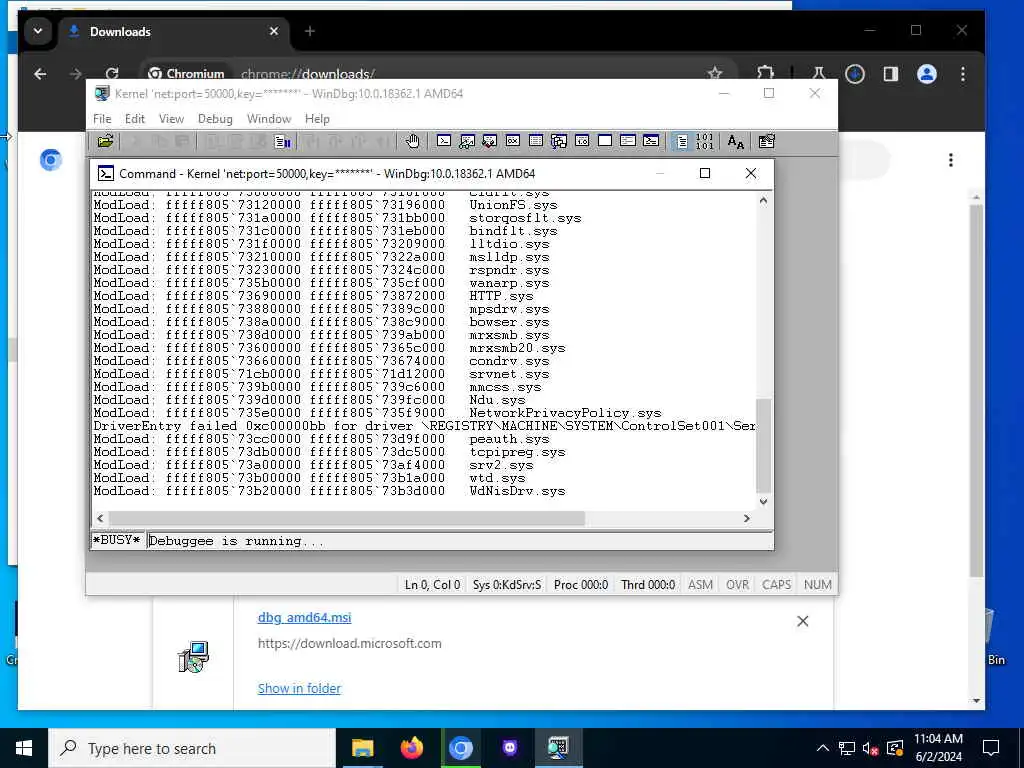1024x768 pixels.
Task: Click the Insert Breakpoint hand icon
Action: click(x=412, y=141)
